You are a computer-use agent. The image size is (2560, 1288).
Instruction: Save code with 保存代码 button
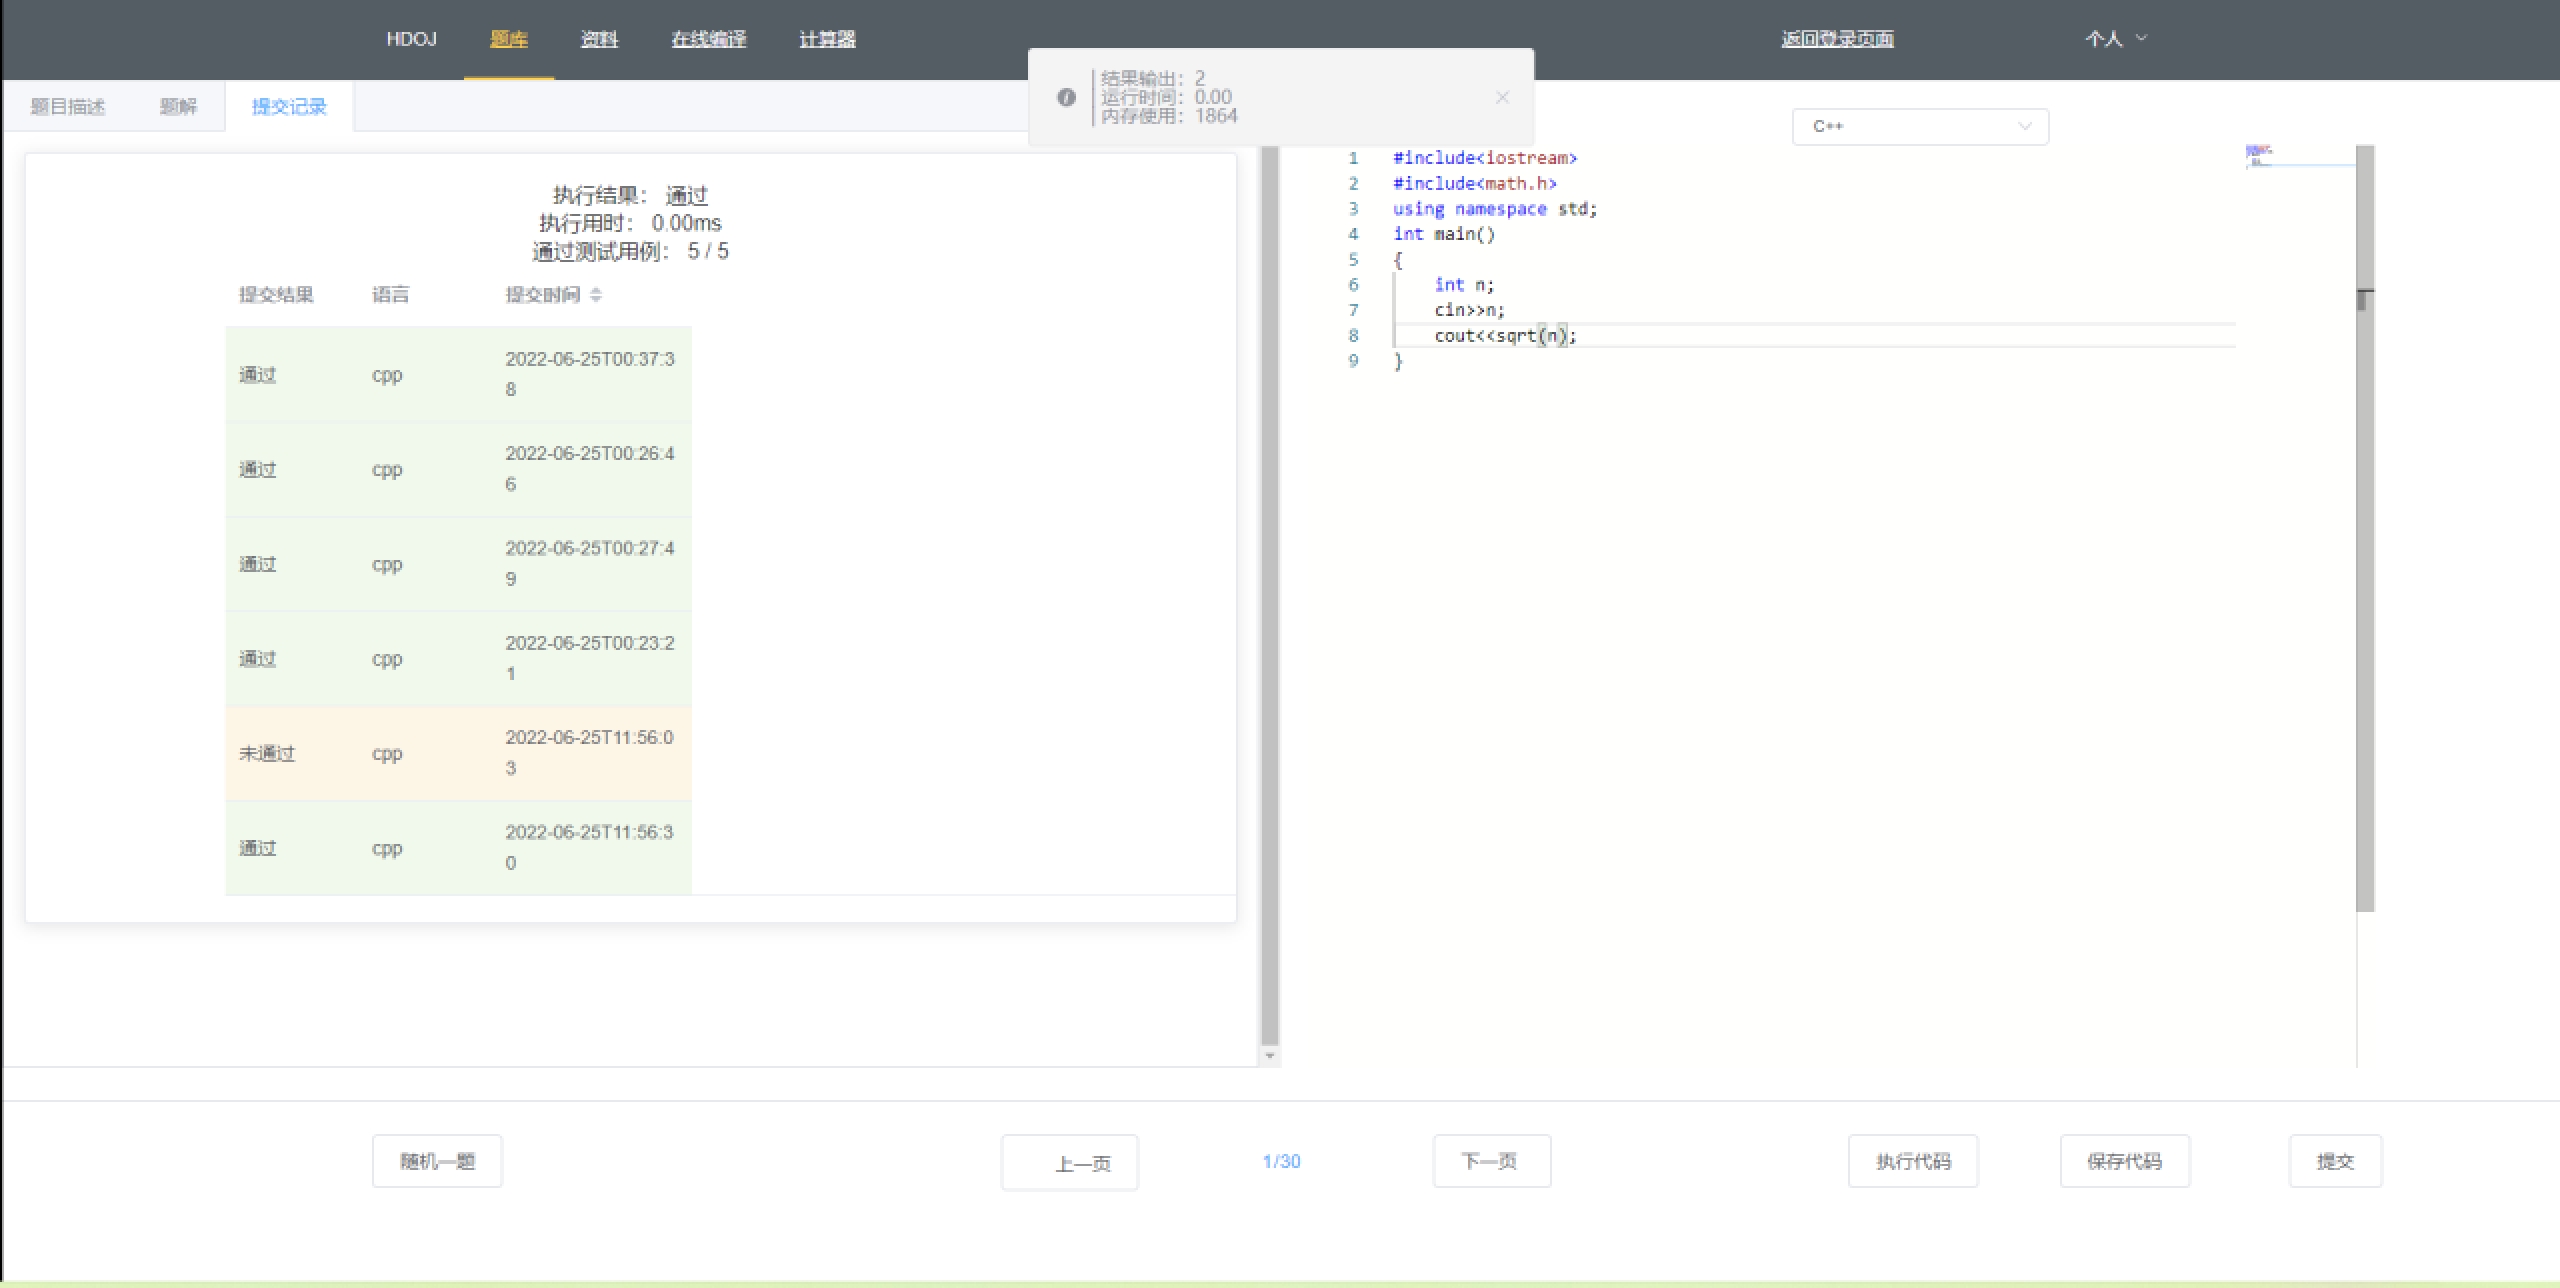pyautogui.click(x=2125, y=1161)
